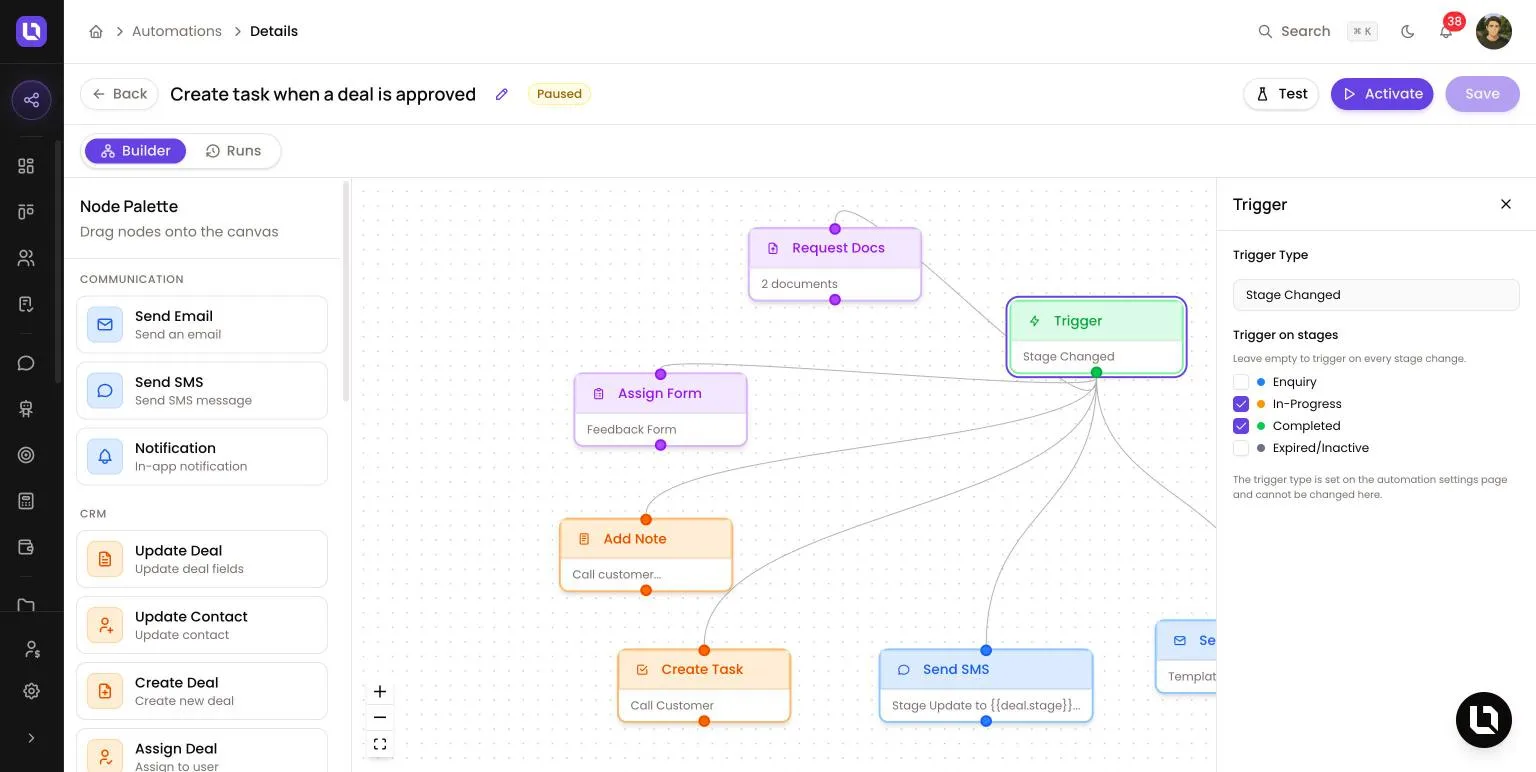Open notifications bell with 38 badge
The image size is (1536, 772).
1446,31
